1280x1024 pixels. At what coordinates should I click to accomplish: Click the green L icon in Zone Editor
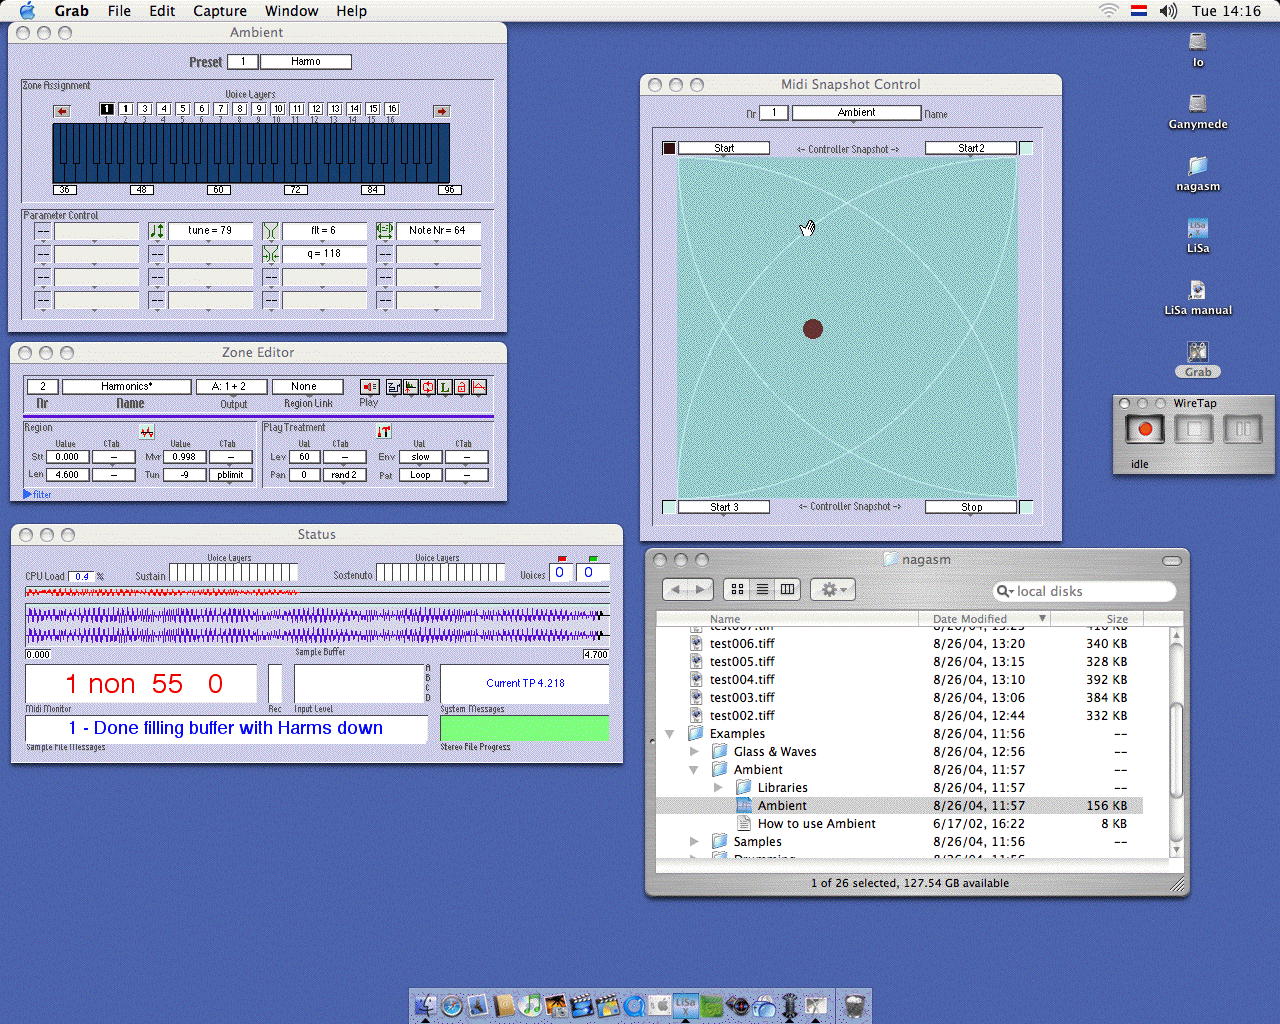click(445, 387)
